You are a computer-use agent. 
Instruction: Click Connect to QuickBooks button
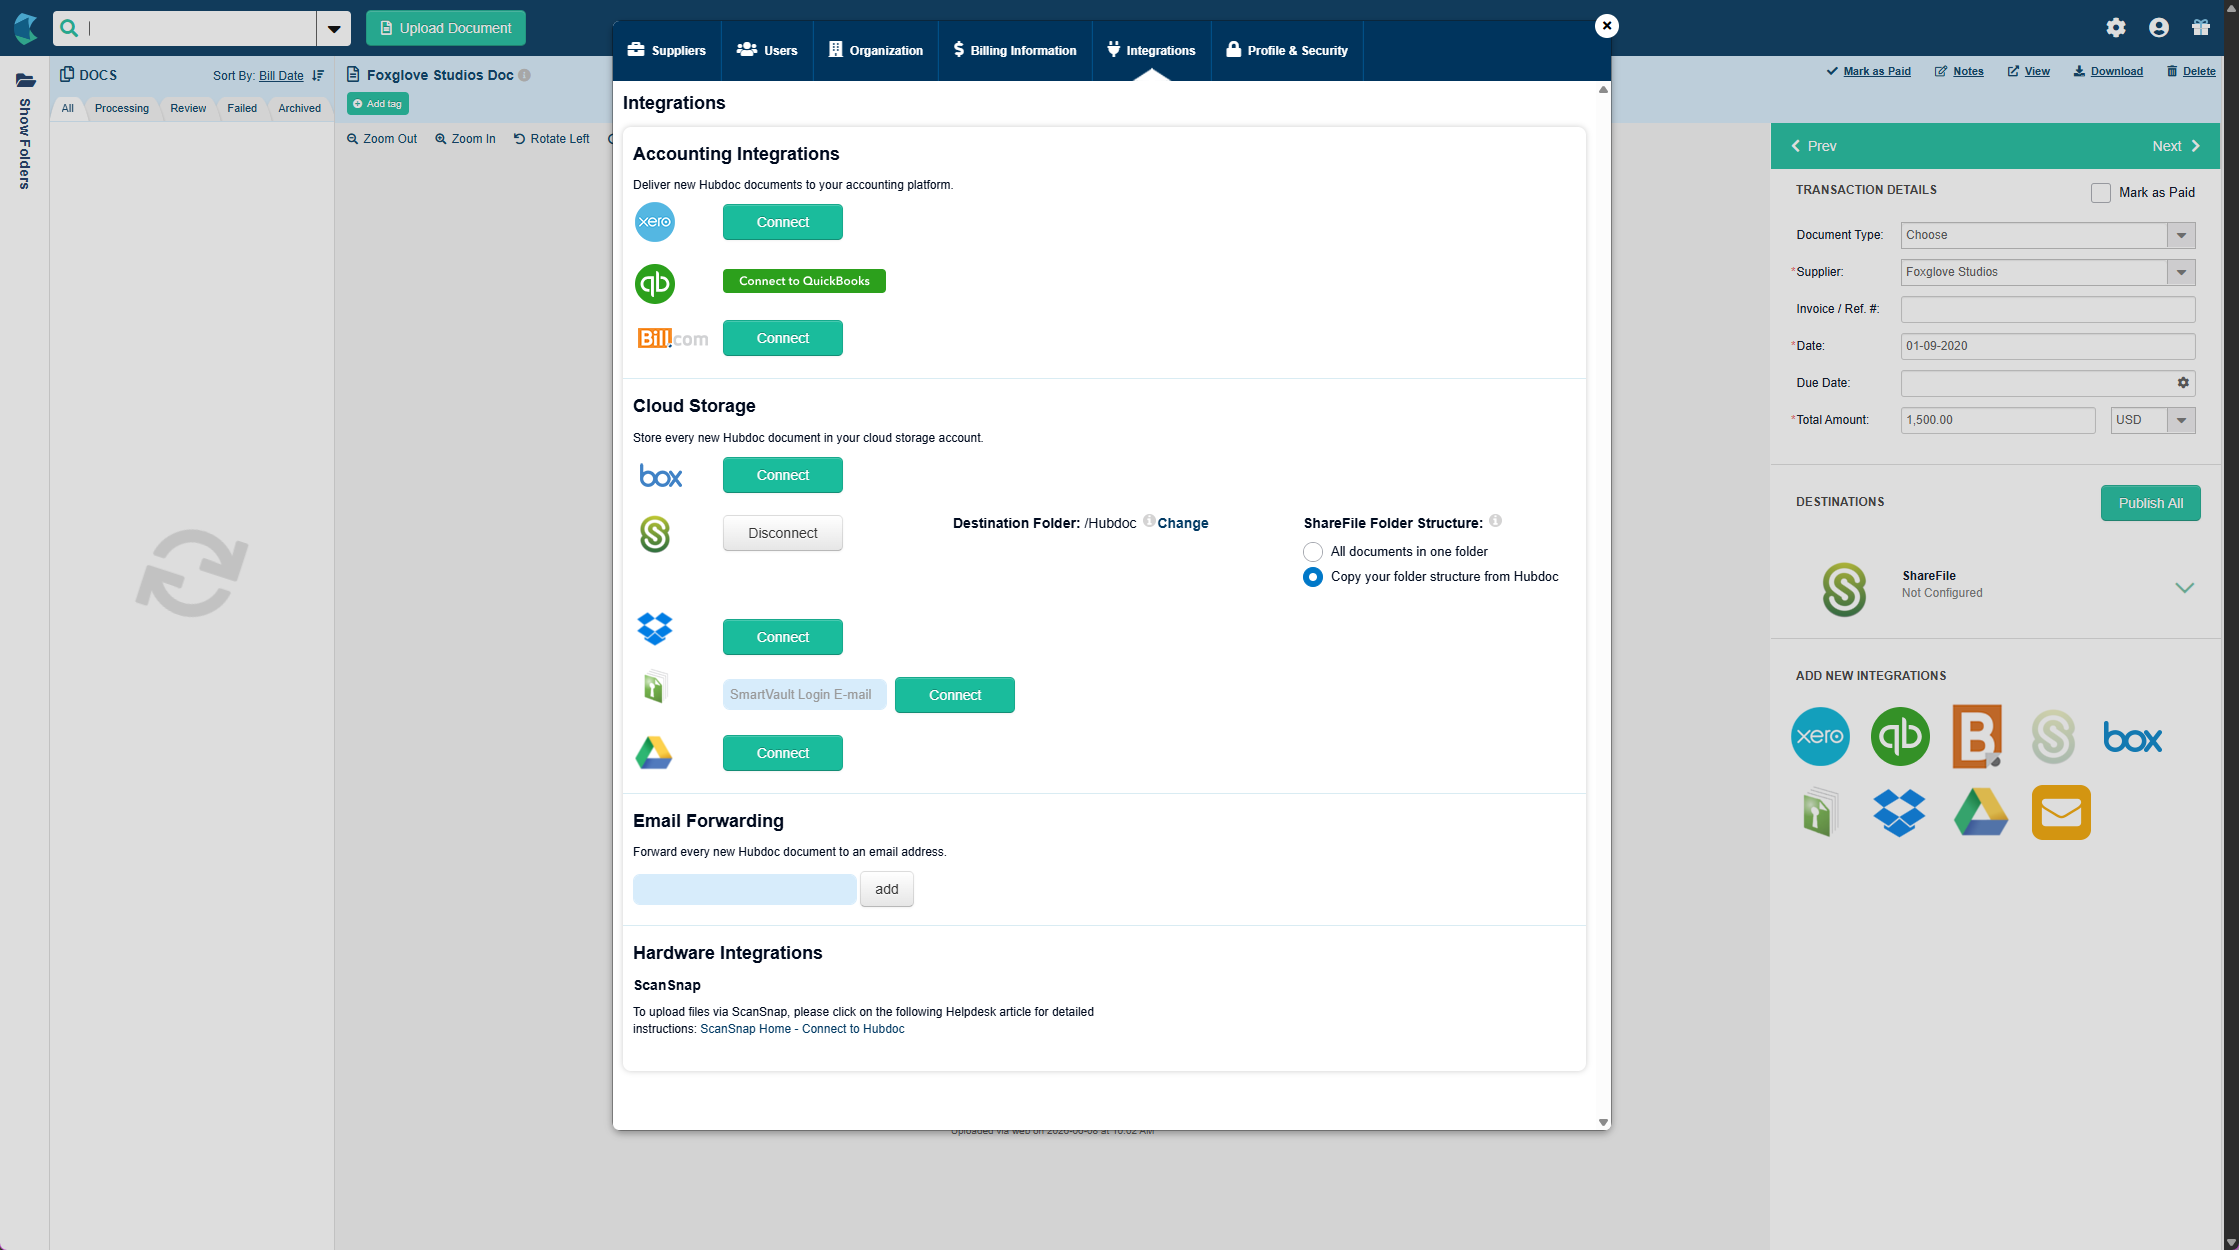[804, 281]
